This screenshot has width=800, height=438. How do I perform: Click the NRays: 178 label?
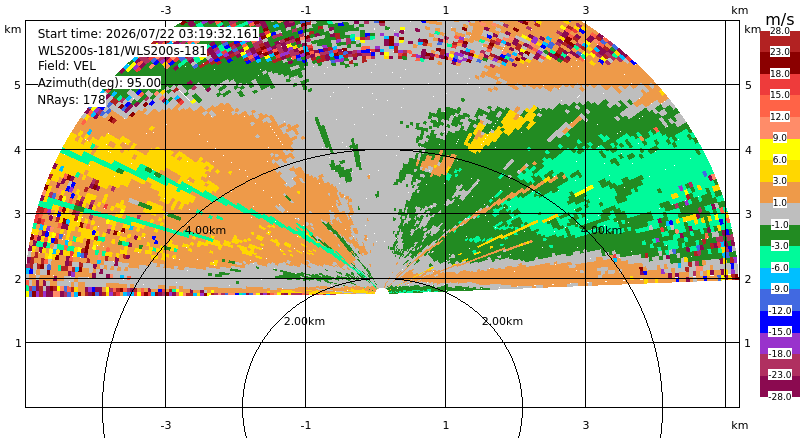(x=71, y=100)
